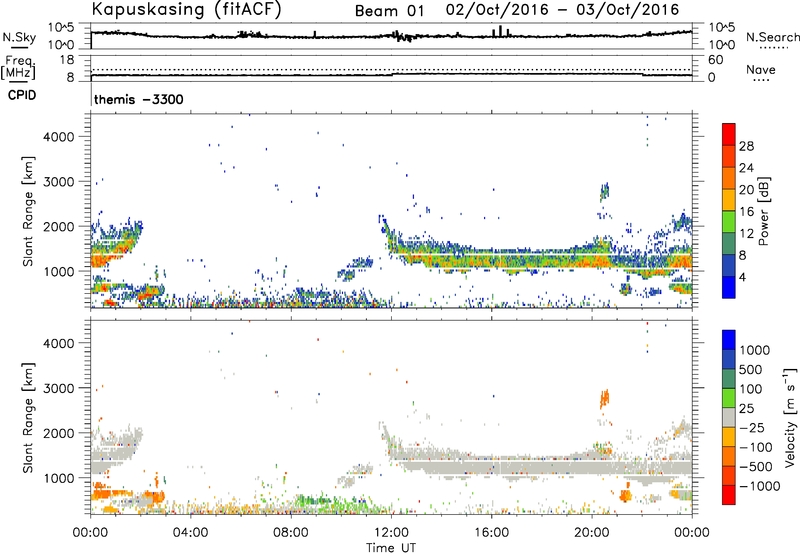Click the noise spike near 16:20 in the N.Sky plot
Image resolution: width=800 pixels, height=554 pixels.
501,31
